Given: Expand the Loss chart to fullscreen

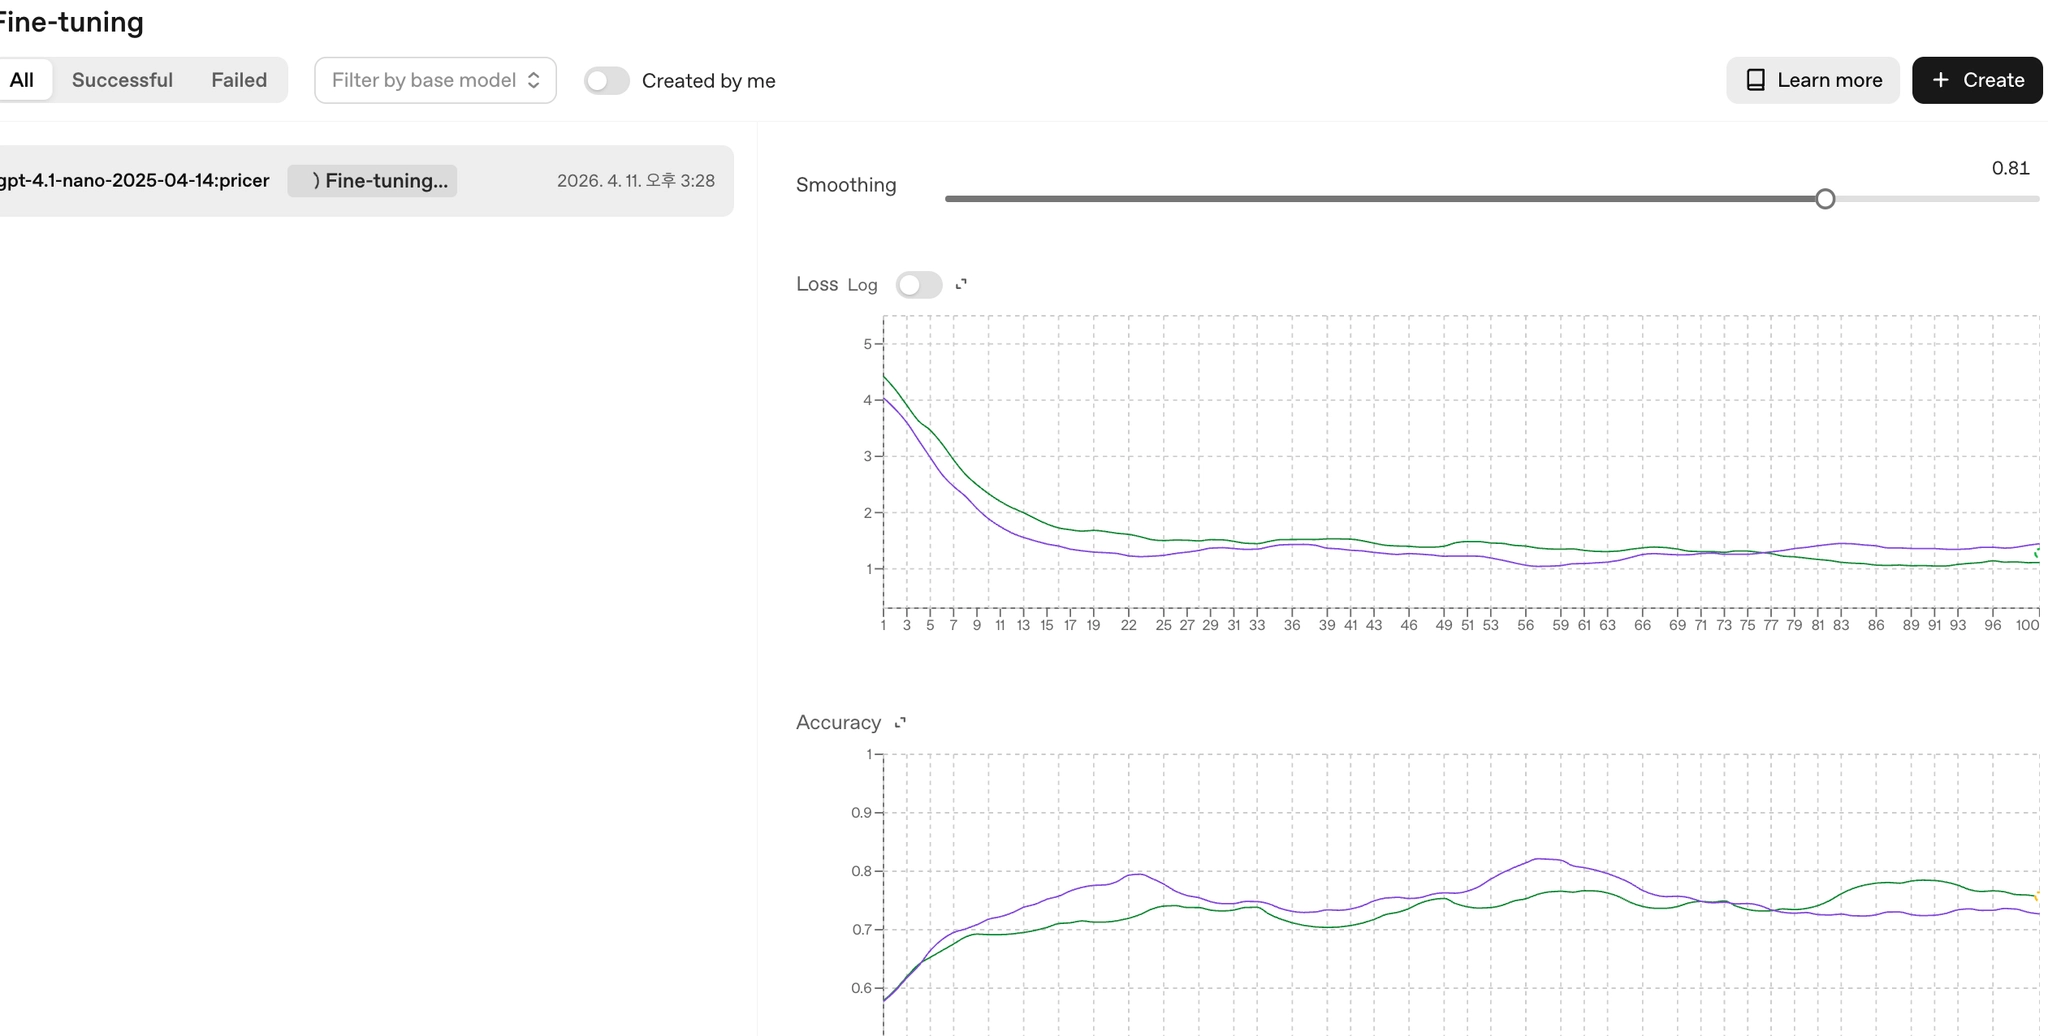Looking at the screenshot, I should pos(961,284).
